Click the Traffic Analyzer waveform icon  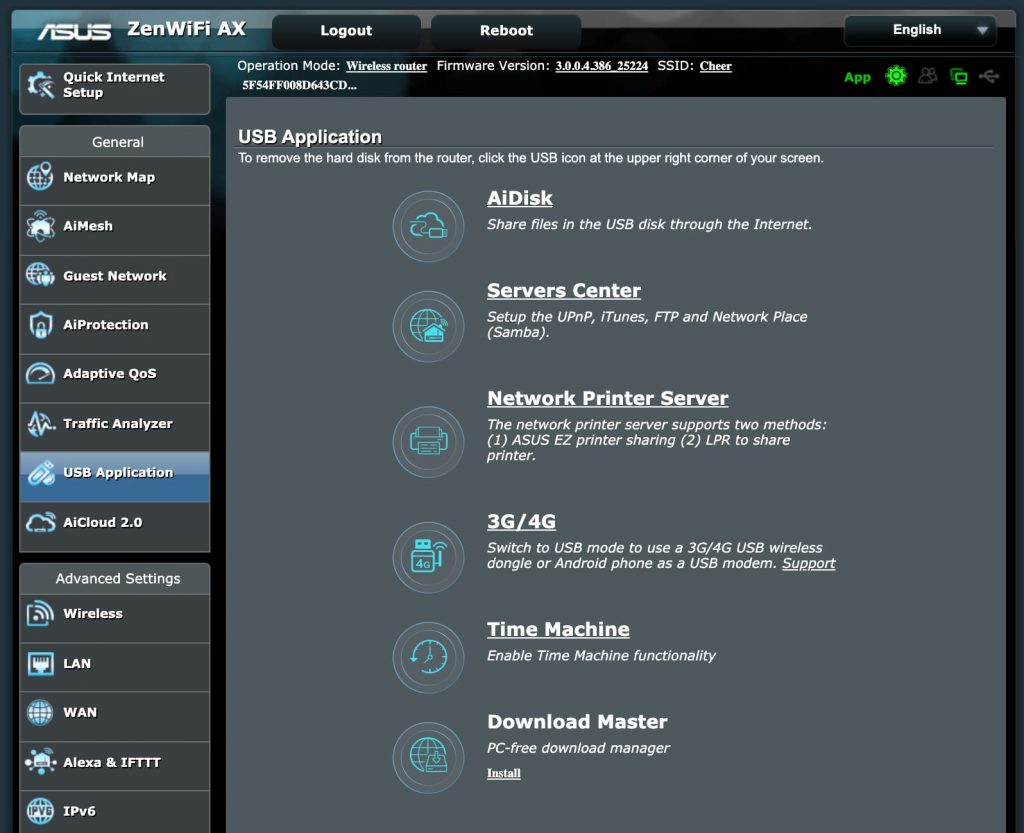coord(40,424)
